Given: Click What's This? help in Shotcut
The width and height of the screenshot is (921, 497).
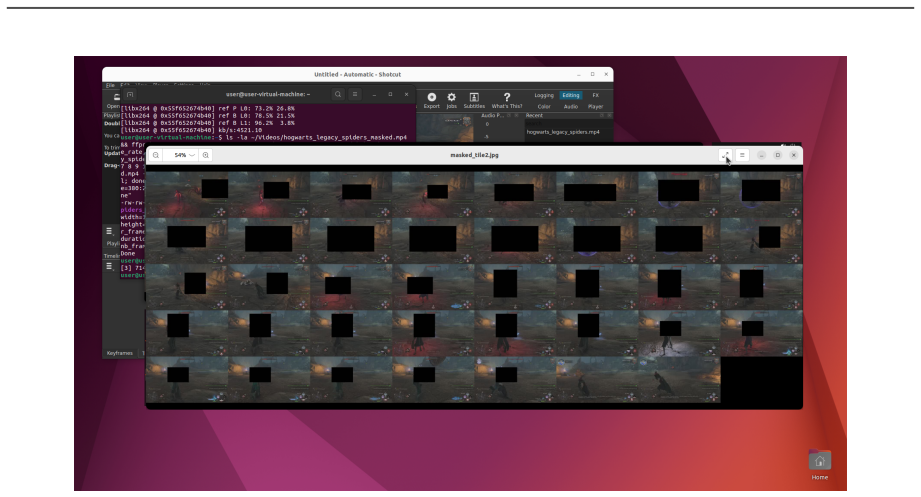Looking at the screenshot, I should 507,100.
